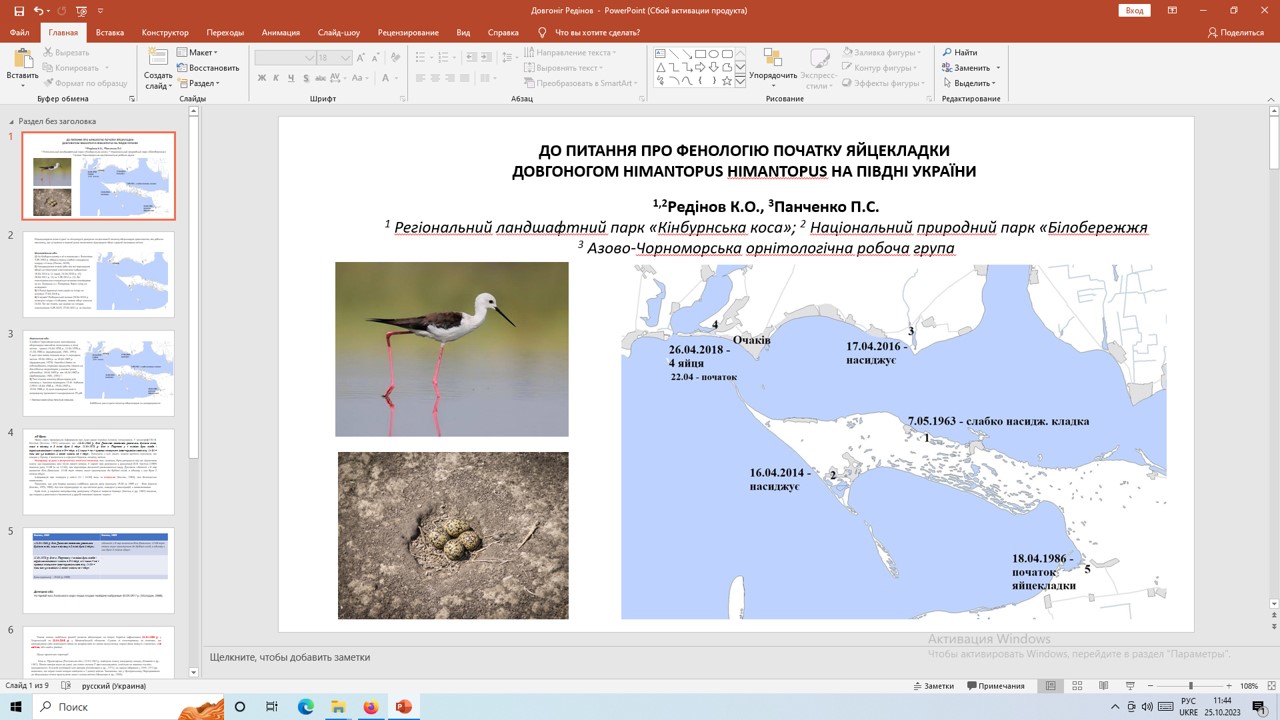
Task: Click Format Painter (Формат по образцу)
Action: click(84, 83)
